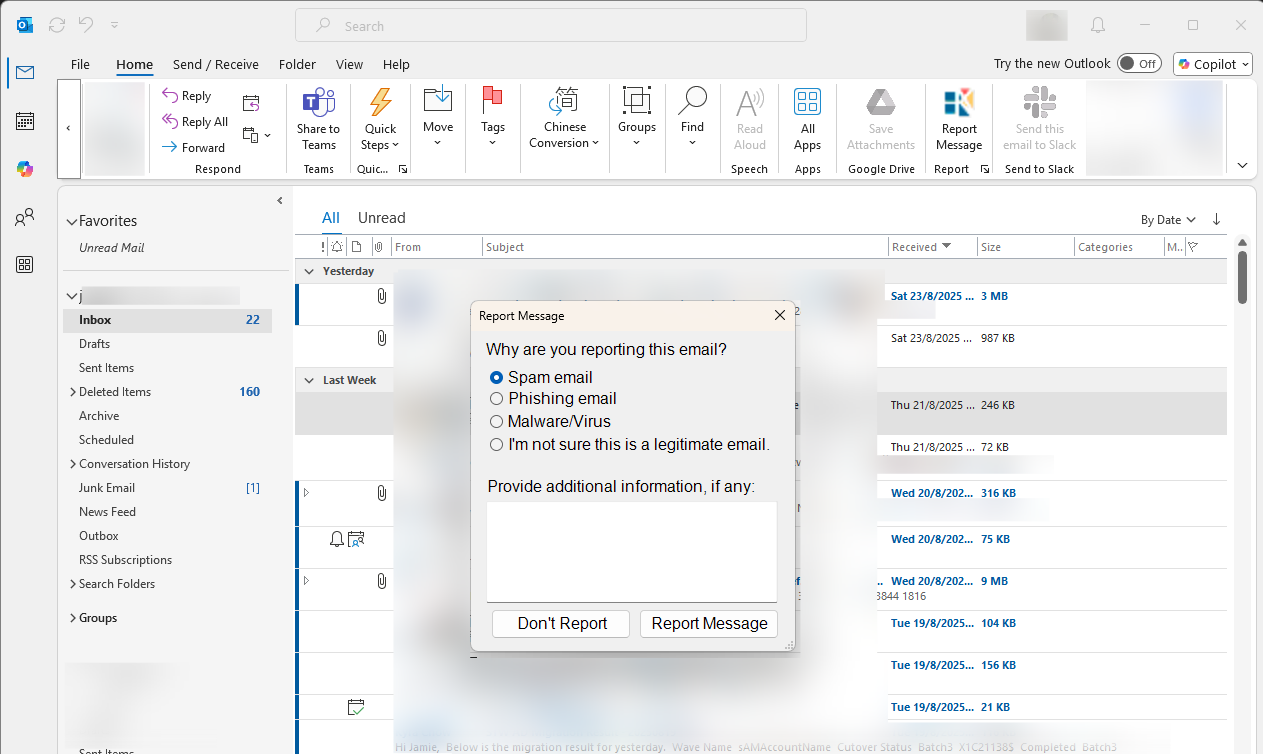Open Quick Steps lightning icon
Screen dimensions: 1263x754
pyautogui.click(x=380, y=103)
